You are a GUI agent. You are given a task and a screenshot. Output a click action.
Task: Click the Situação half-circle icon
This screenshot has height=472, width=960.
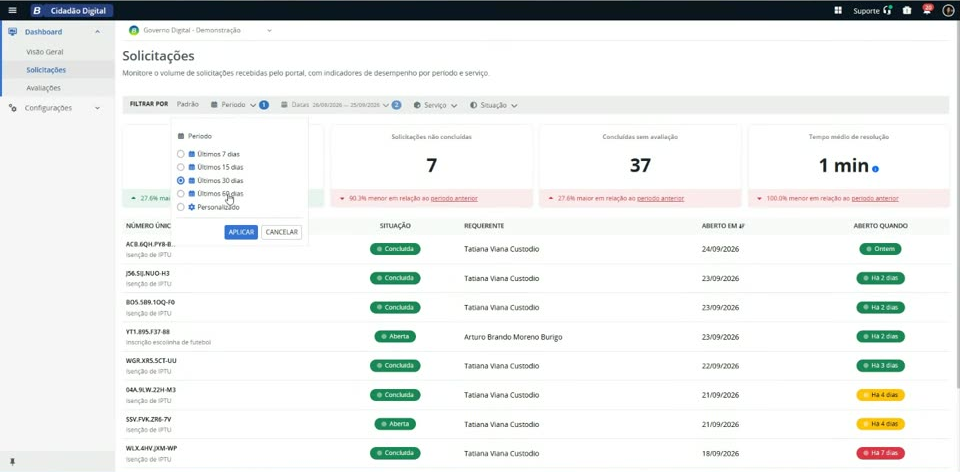[473, 105]
